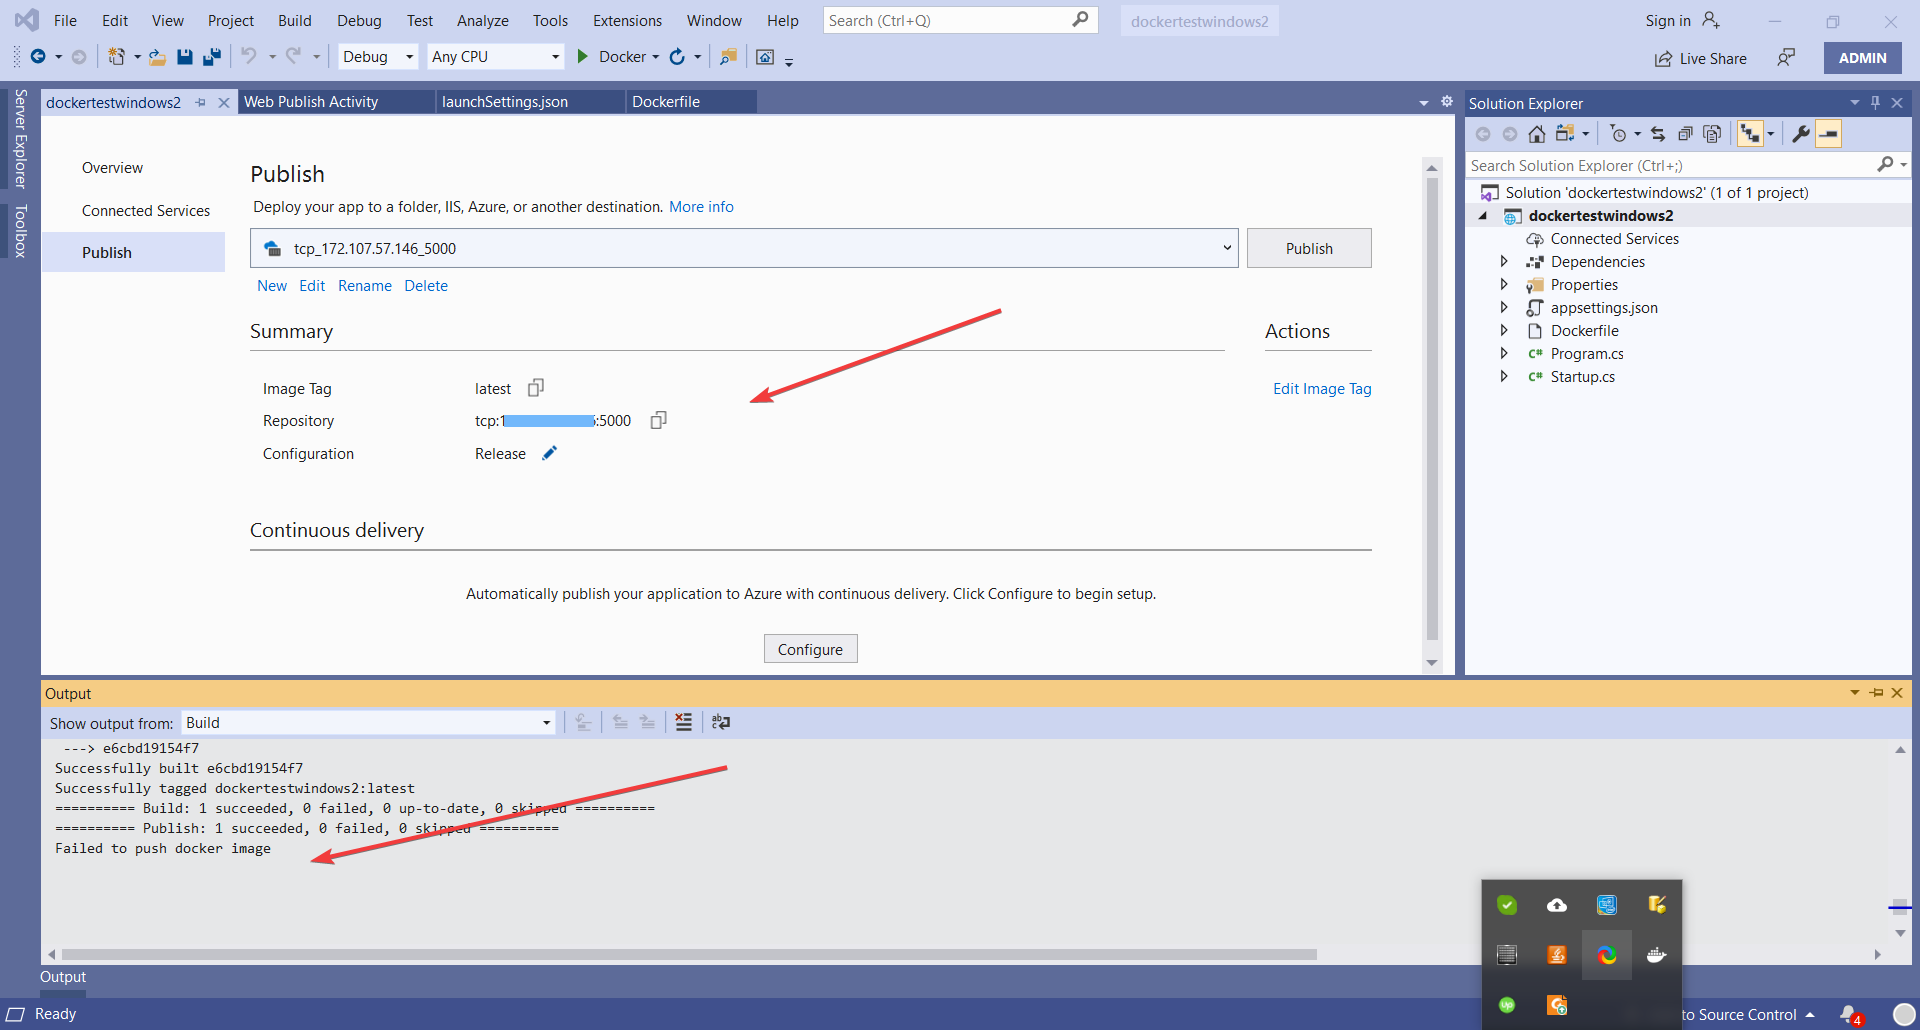Collapse dockertestwindows2 project node

click(x=1483, y=215)
